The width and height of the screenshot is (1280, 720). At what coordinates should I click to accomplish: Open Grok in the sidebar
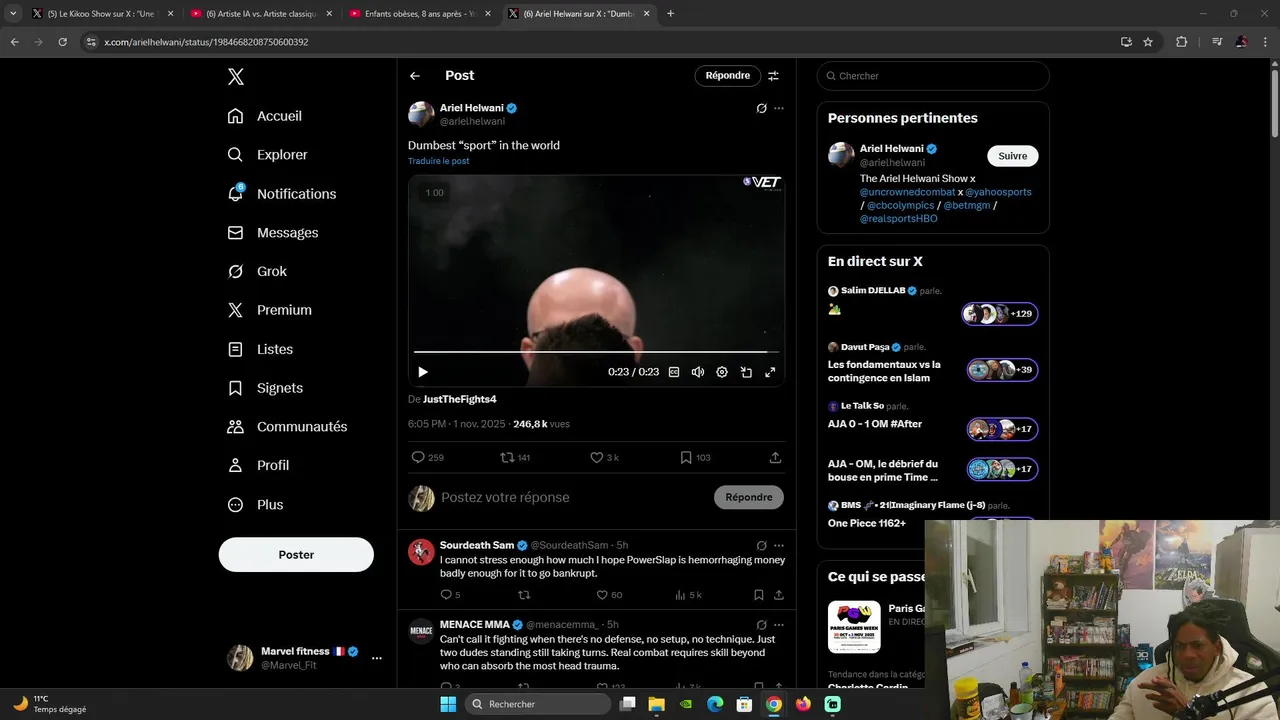[257, 272]
